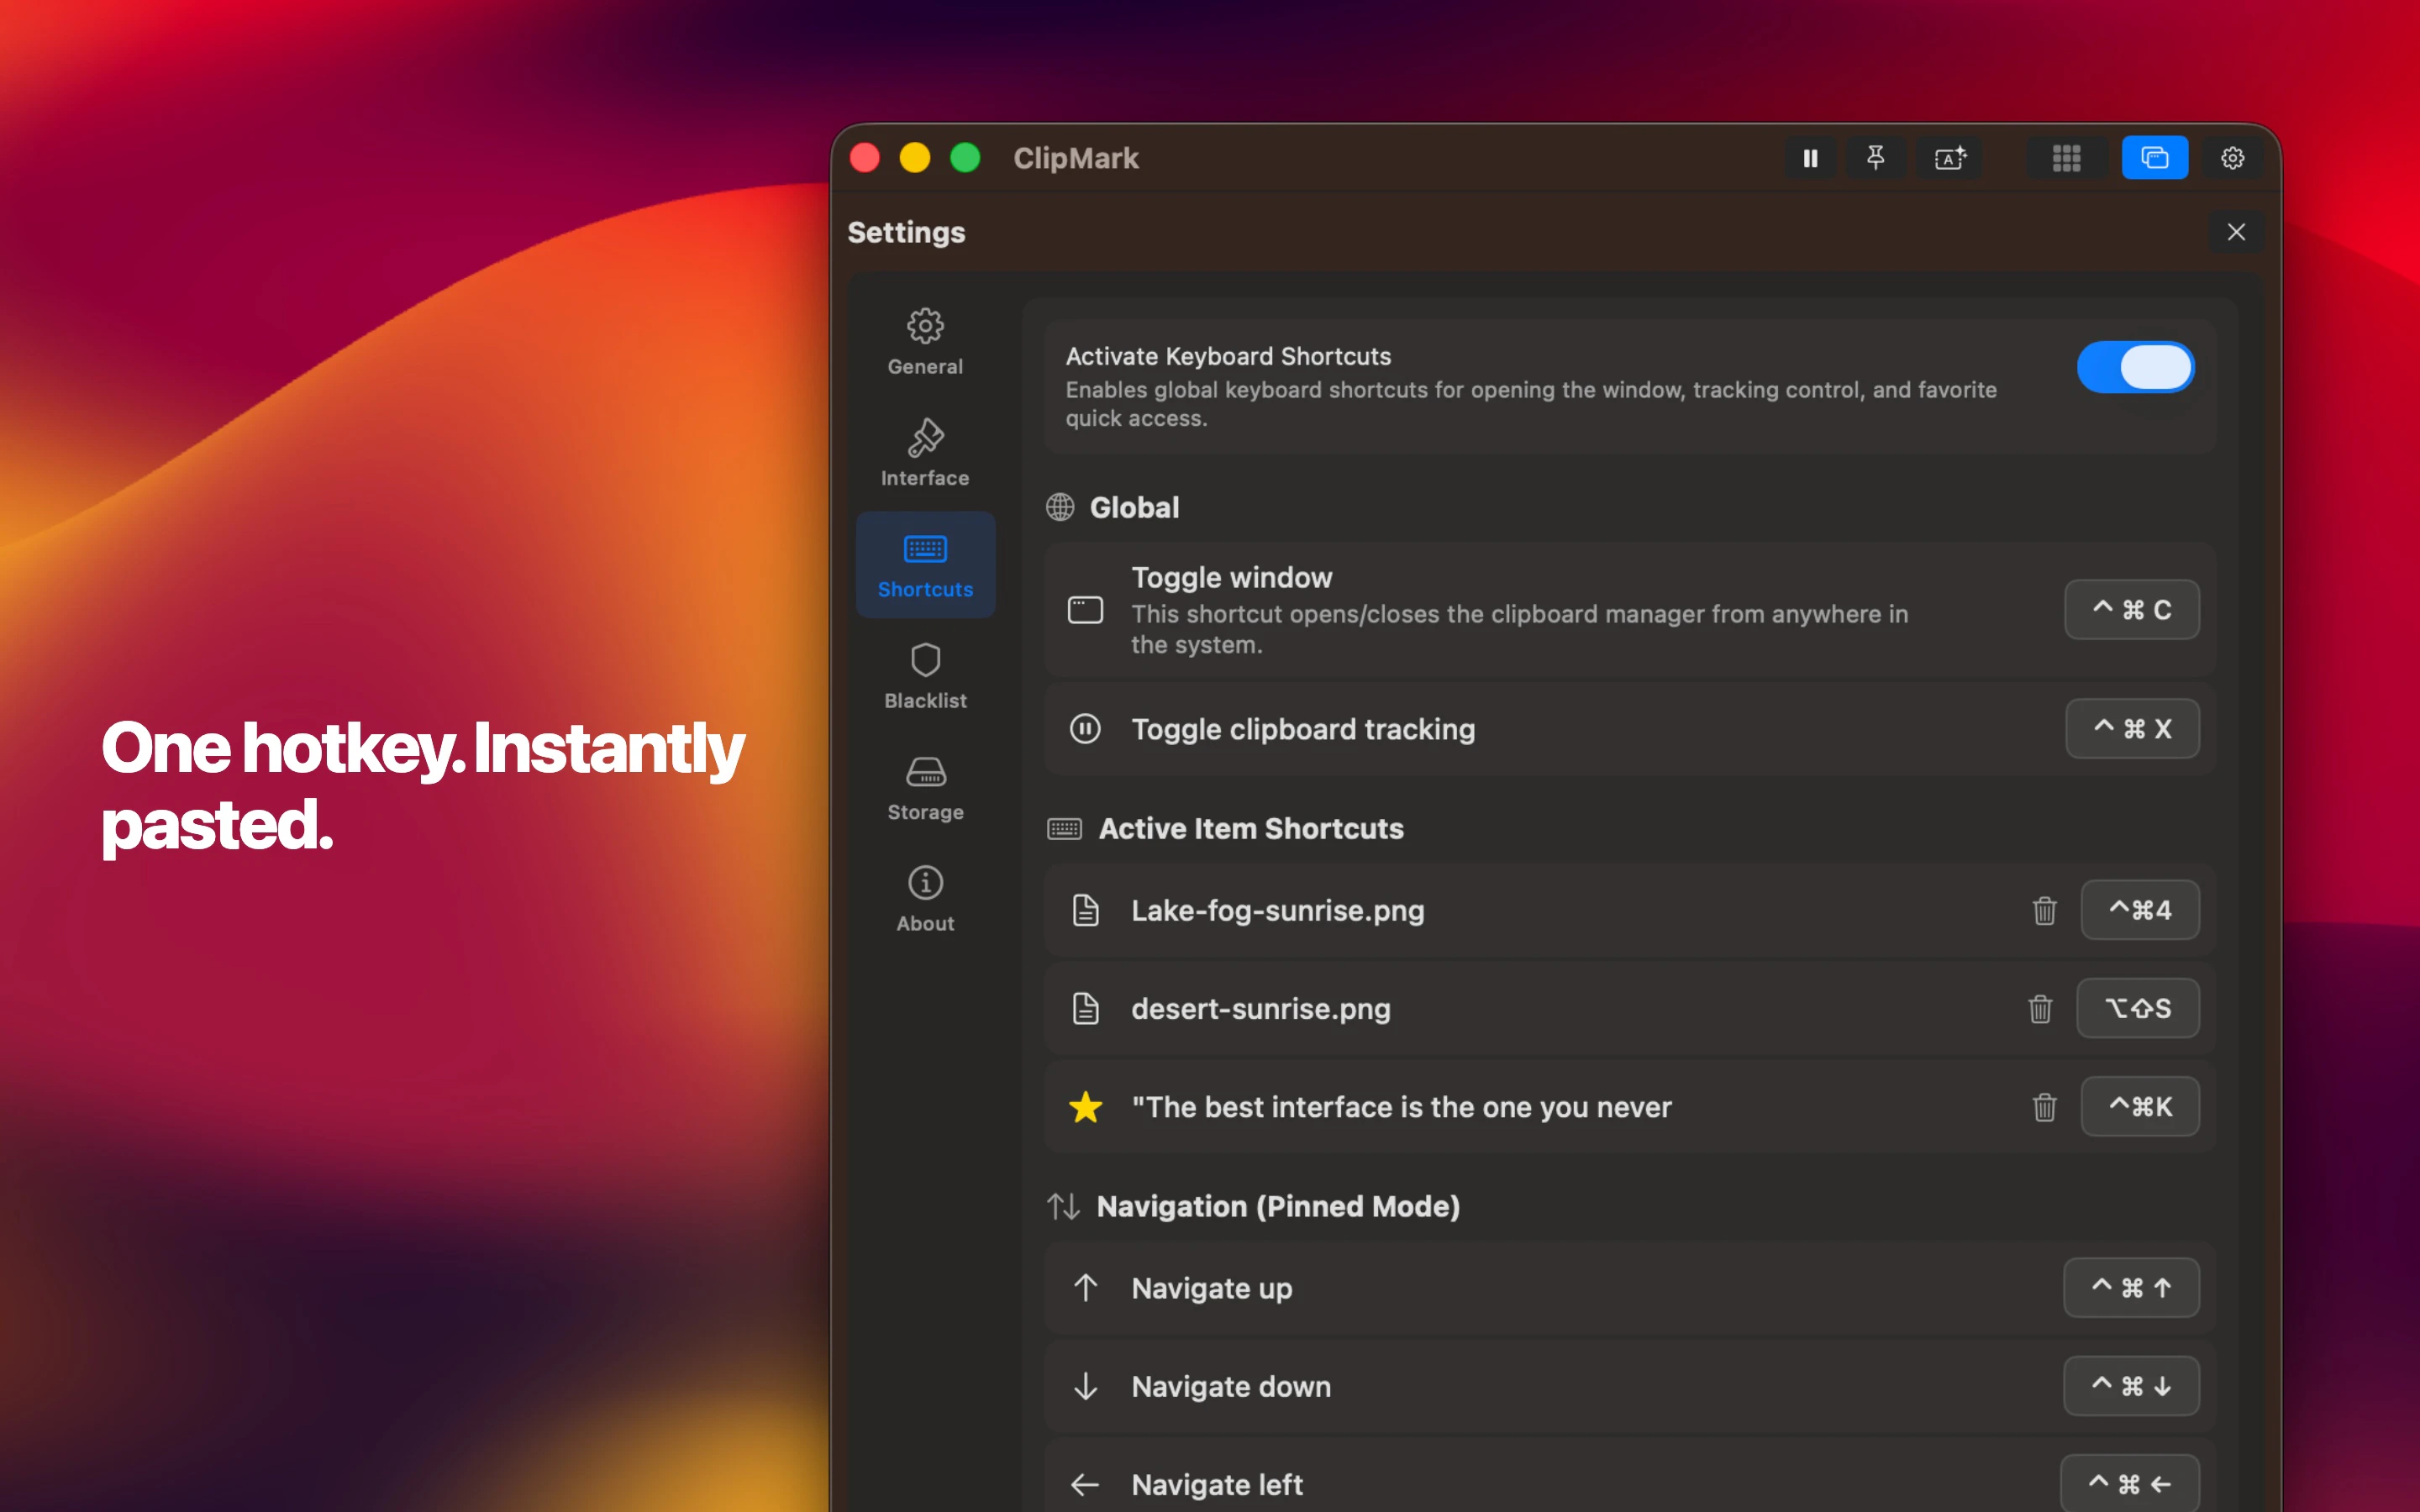The width and height of the screenshot is (2420, 1512).
Task: Pin the ClipMark window
Action: (1876, 157)
